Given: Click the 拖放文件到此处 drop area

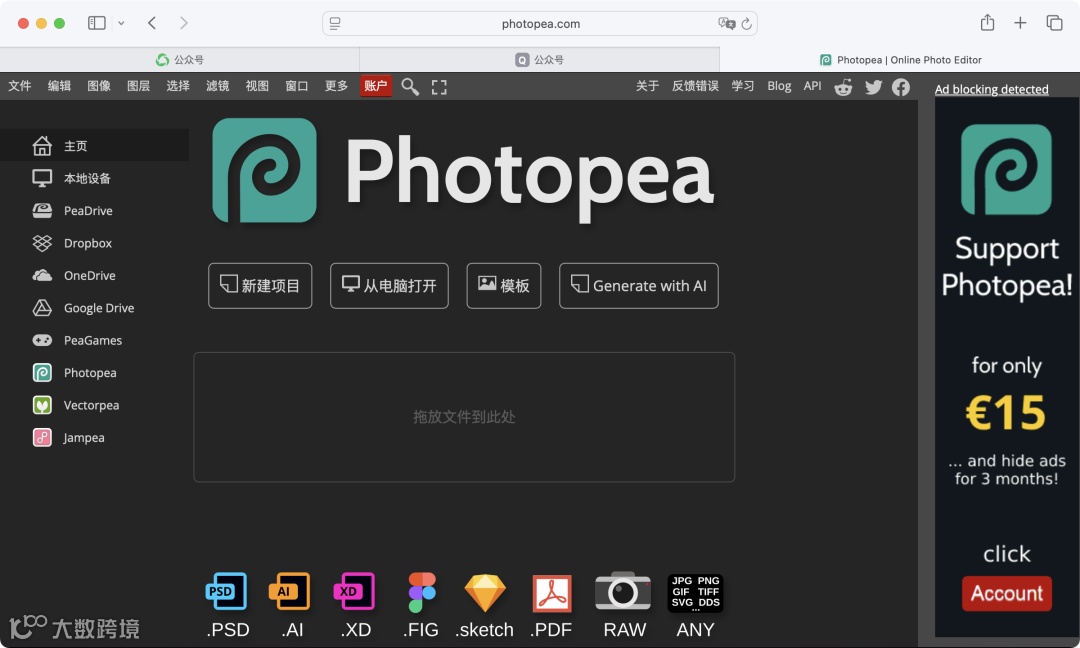Looking at the screenshot, I should [464, 417].
